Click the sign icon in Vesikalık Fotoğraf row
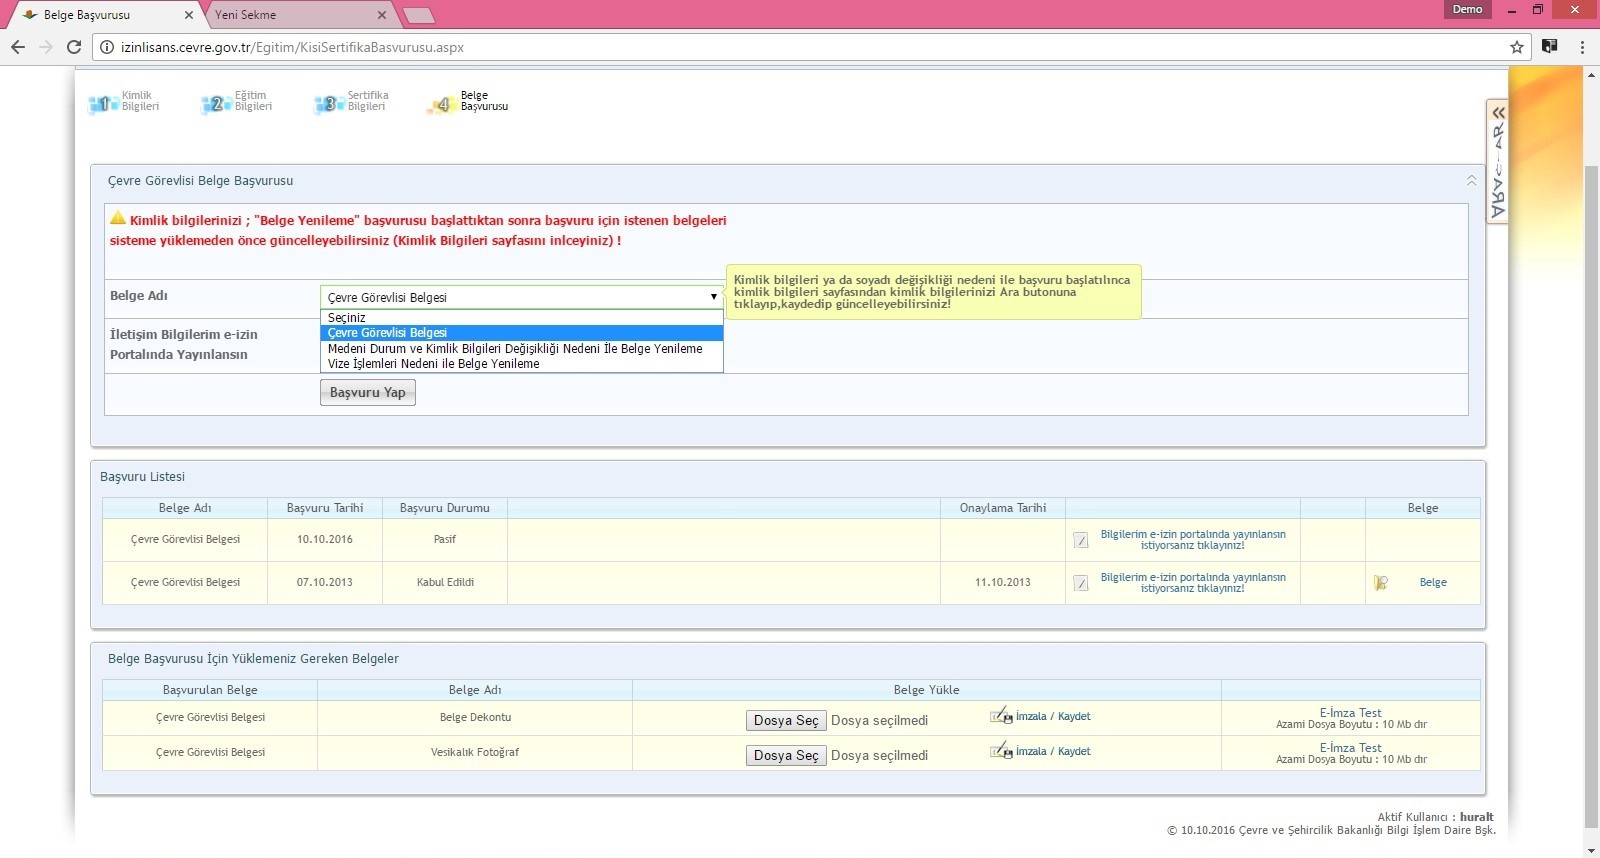This screenshot has height=858, width=1600. click(1001, 751)
